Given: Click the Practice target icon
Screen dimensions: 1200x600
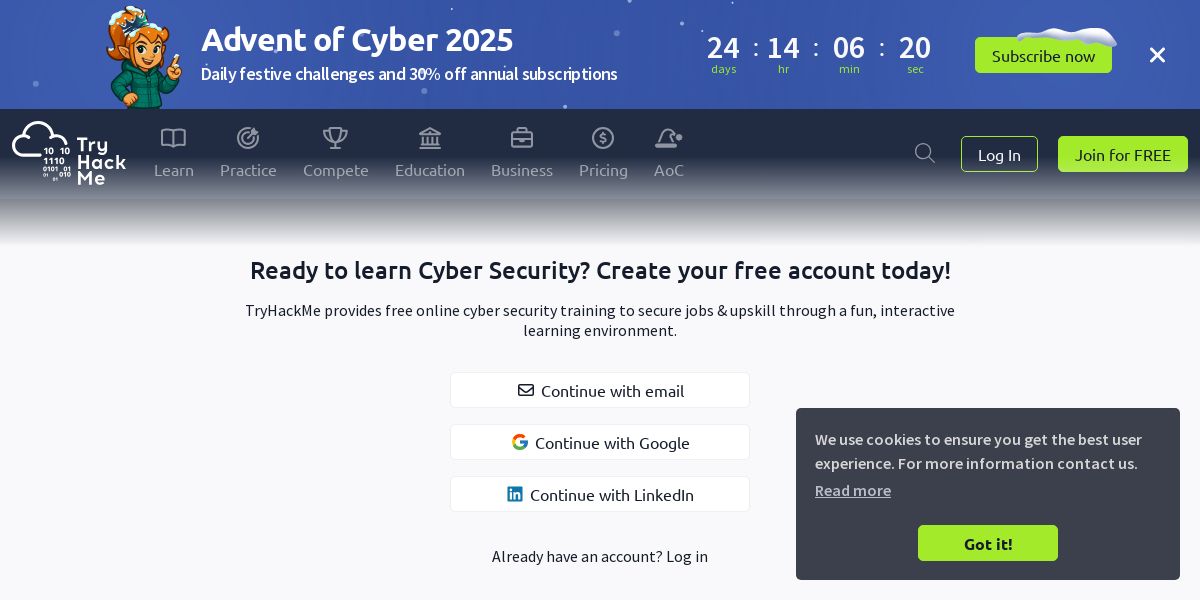Looking at the screenshot, I should pos(248,138).
